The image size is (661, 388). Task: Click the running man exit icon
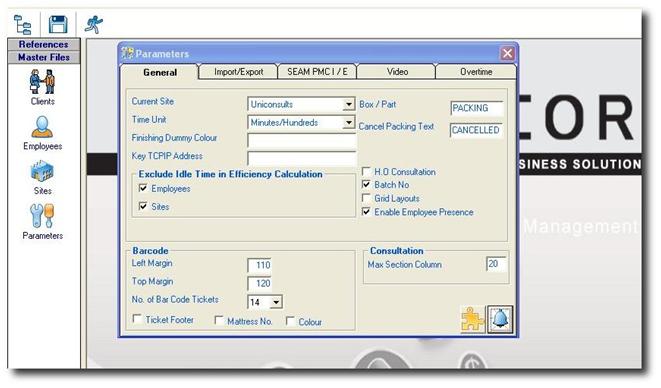(x=93, y=24)
